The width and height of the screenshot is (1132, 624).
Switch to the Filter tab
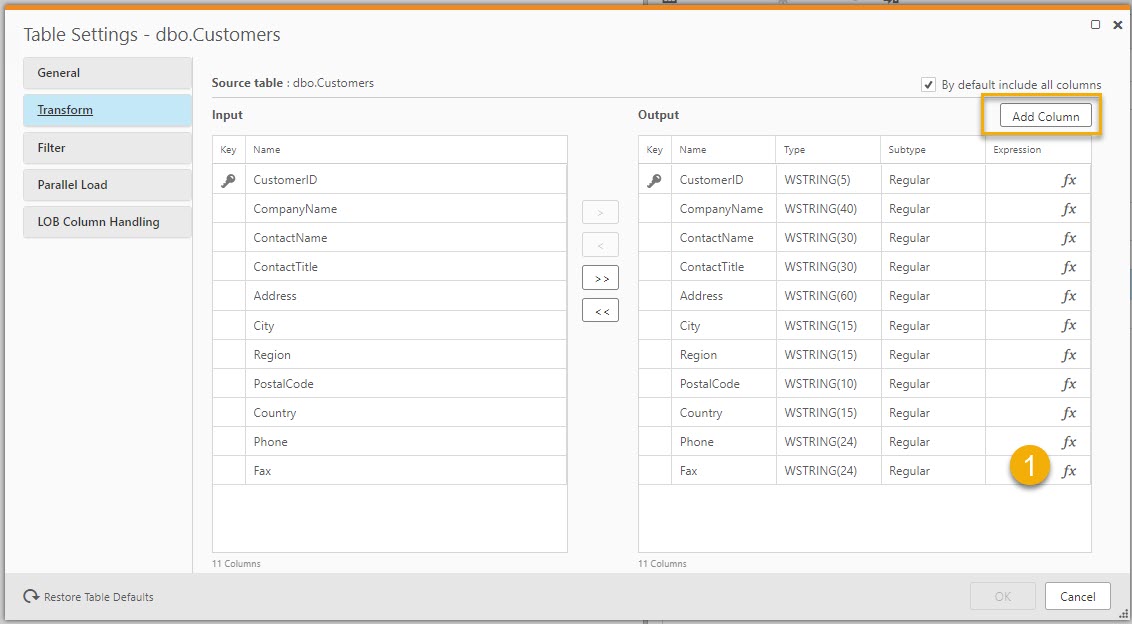pyautogui.click(x=107, y=148)
